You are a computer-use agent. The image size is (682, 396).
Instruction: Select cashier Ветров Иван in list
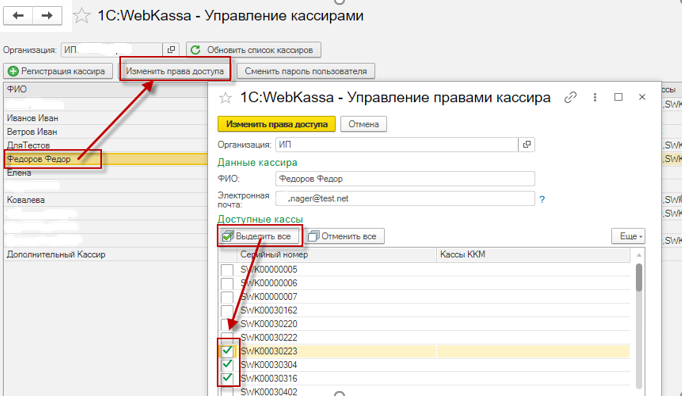click(106, 131)
